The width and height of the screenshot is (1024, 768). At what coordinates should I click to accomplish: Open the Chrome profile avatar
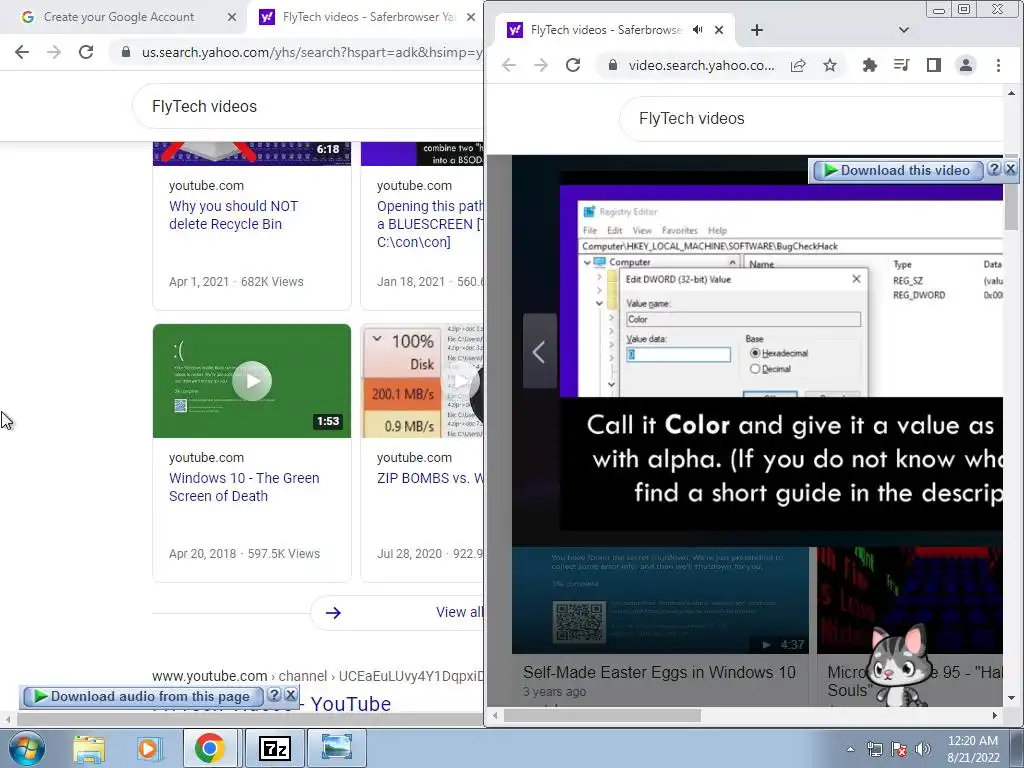966,65
